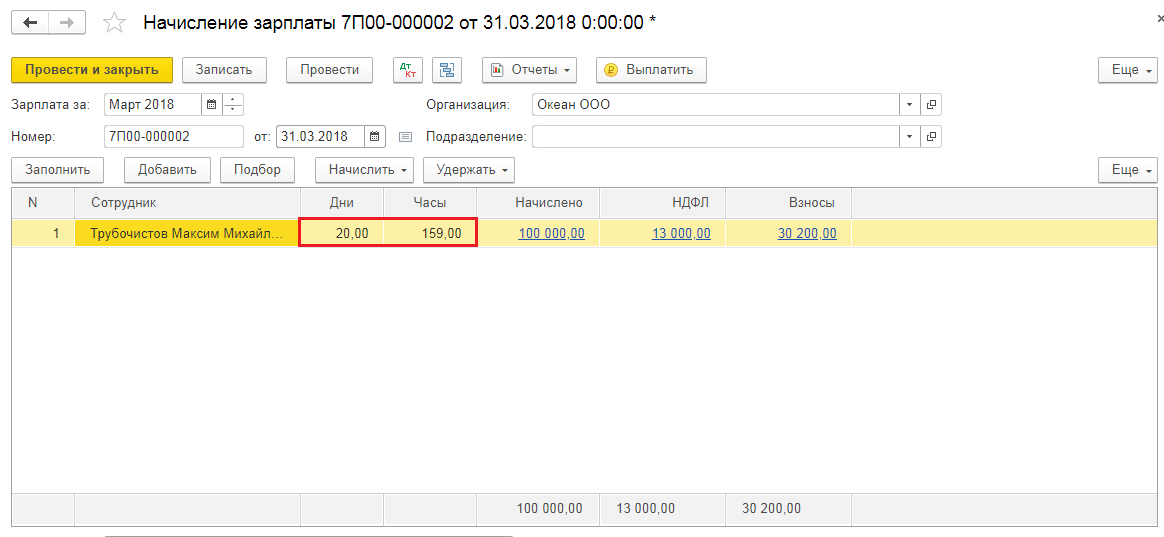This screenshot has height=537, width=1164.
Task: Click the Провести и закрыть button
Action: point(92,70)
